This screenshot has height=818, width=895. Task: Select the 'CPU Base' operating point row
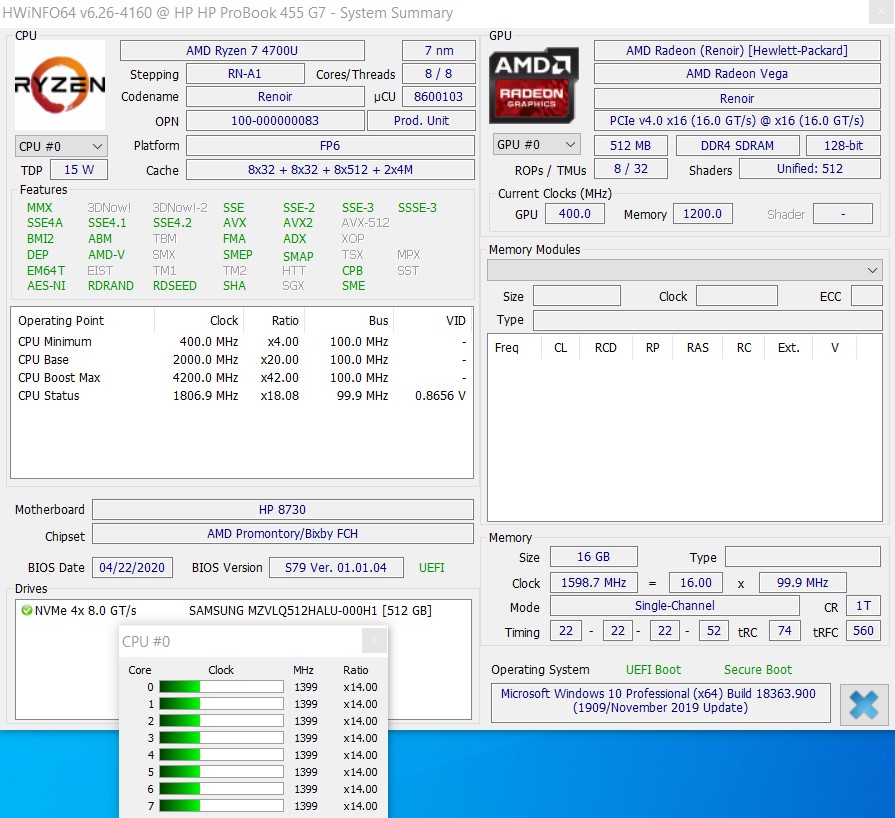[242, 360]
